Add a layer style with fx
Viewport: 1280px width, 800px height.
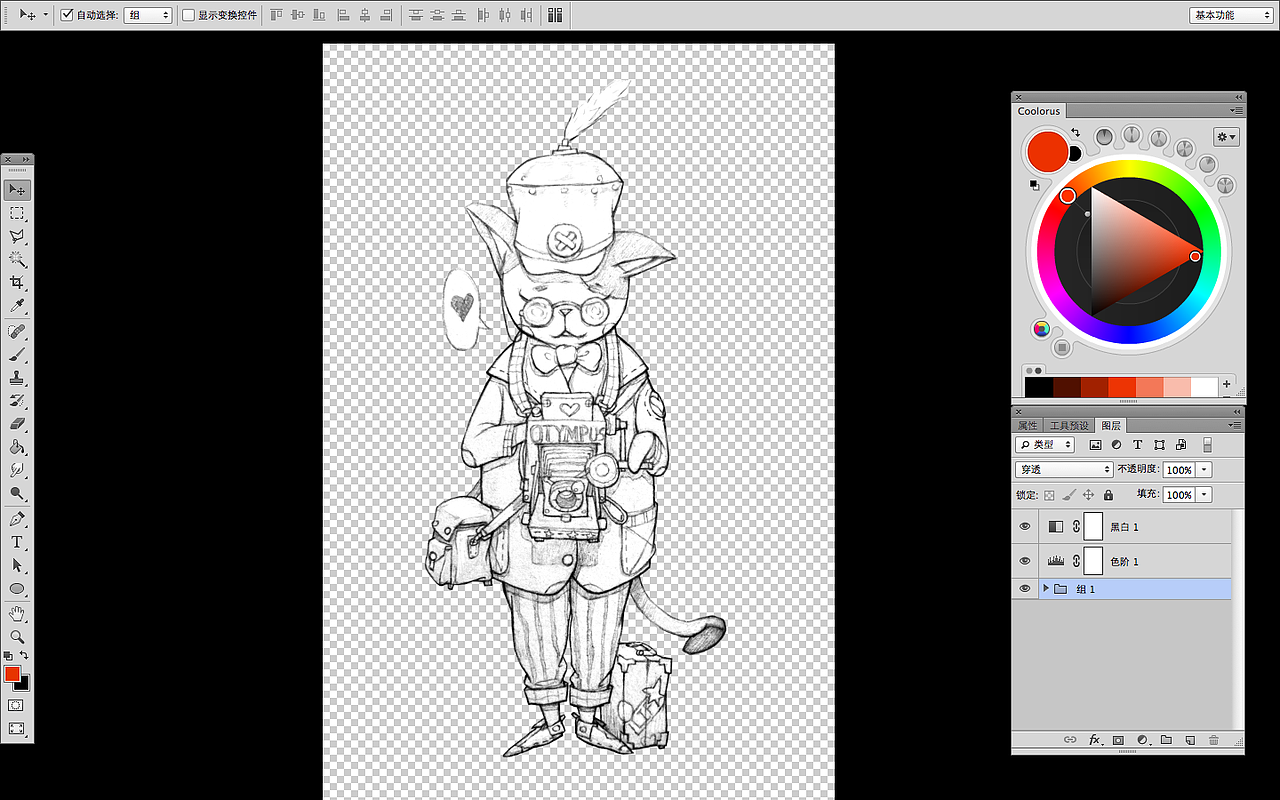pyautogui.click(x=1095, y=740)
